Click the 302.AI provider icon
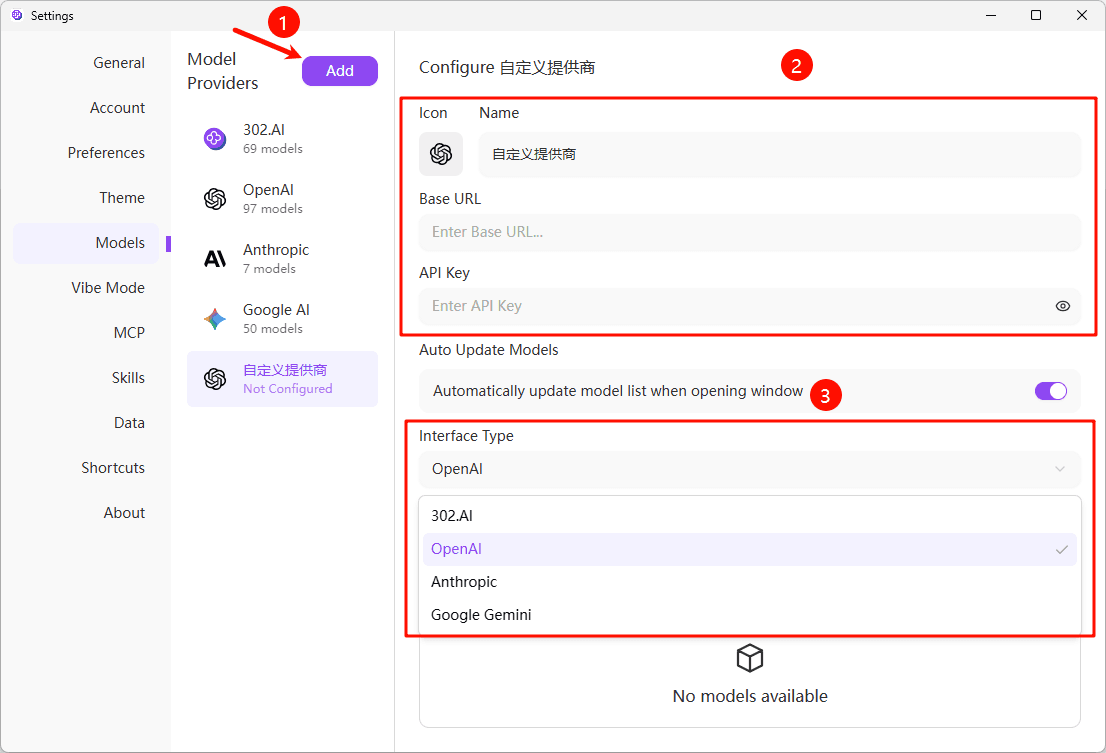Image resolution: width=1106 pixels, height=753 pixels. click(x=215, y=139)
